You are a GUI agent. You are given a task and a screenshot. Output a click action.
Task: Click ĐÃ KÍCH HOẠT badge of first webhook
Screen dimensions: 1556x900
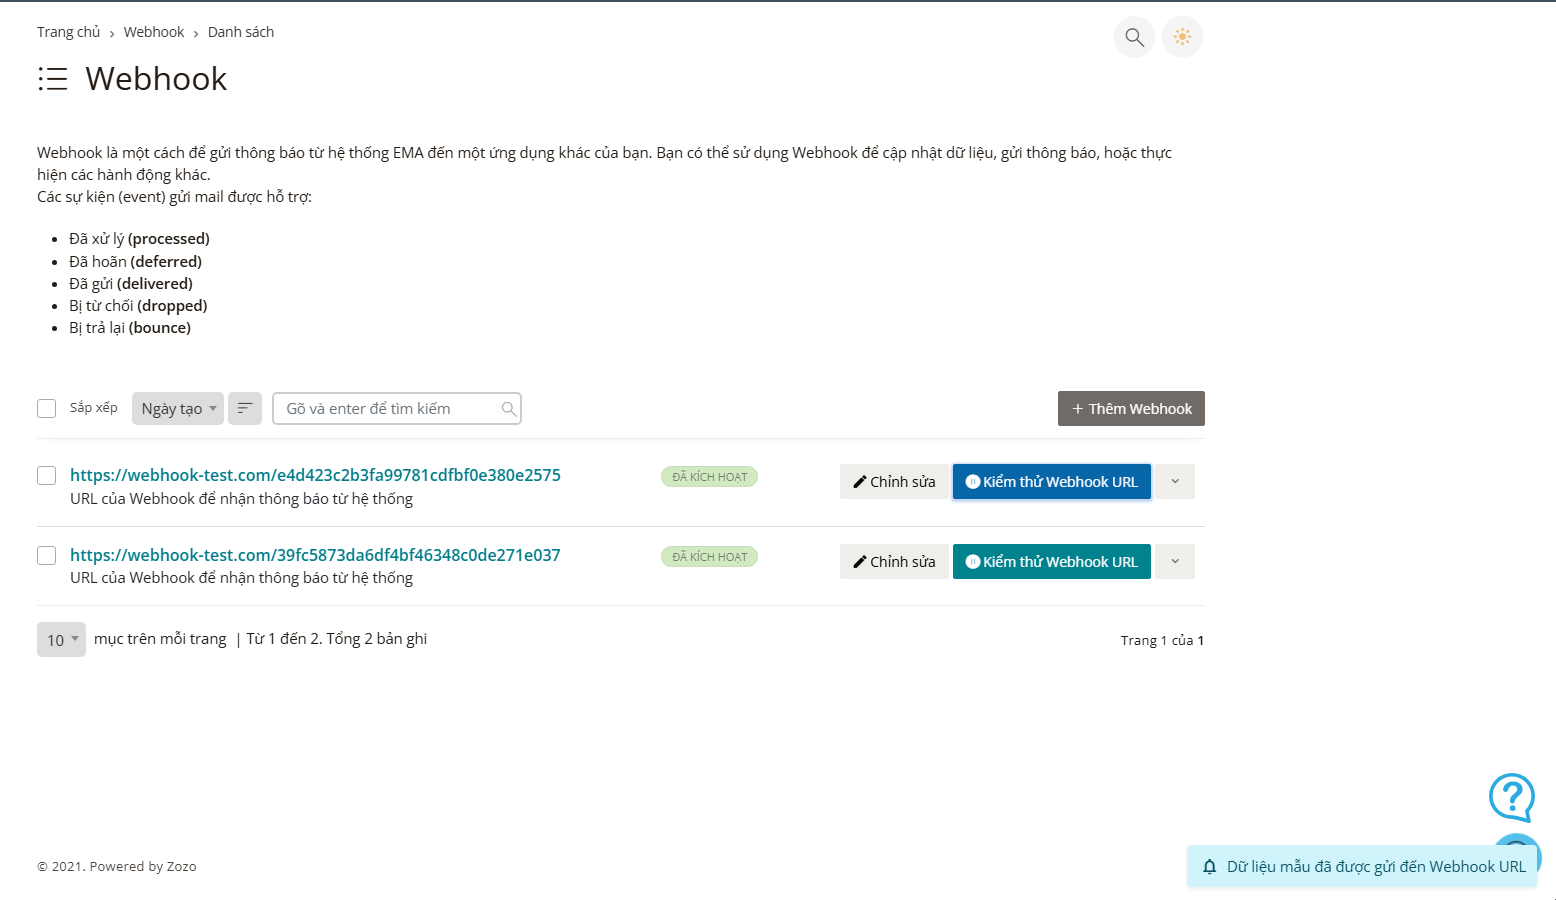[x=709, y=477]
